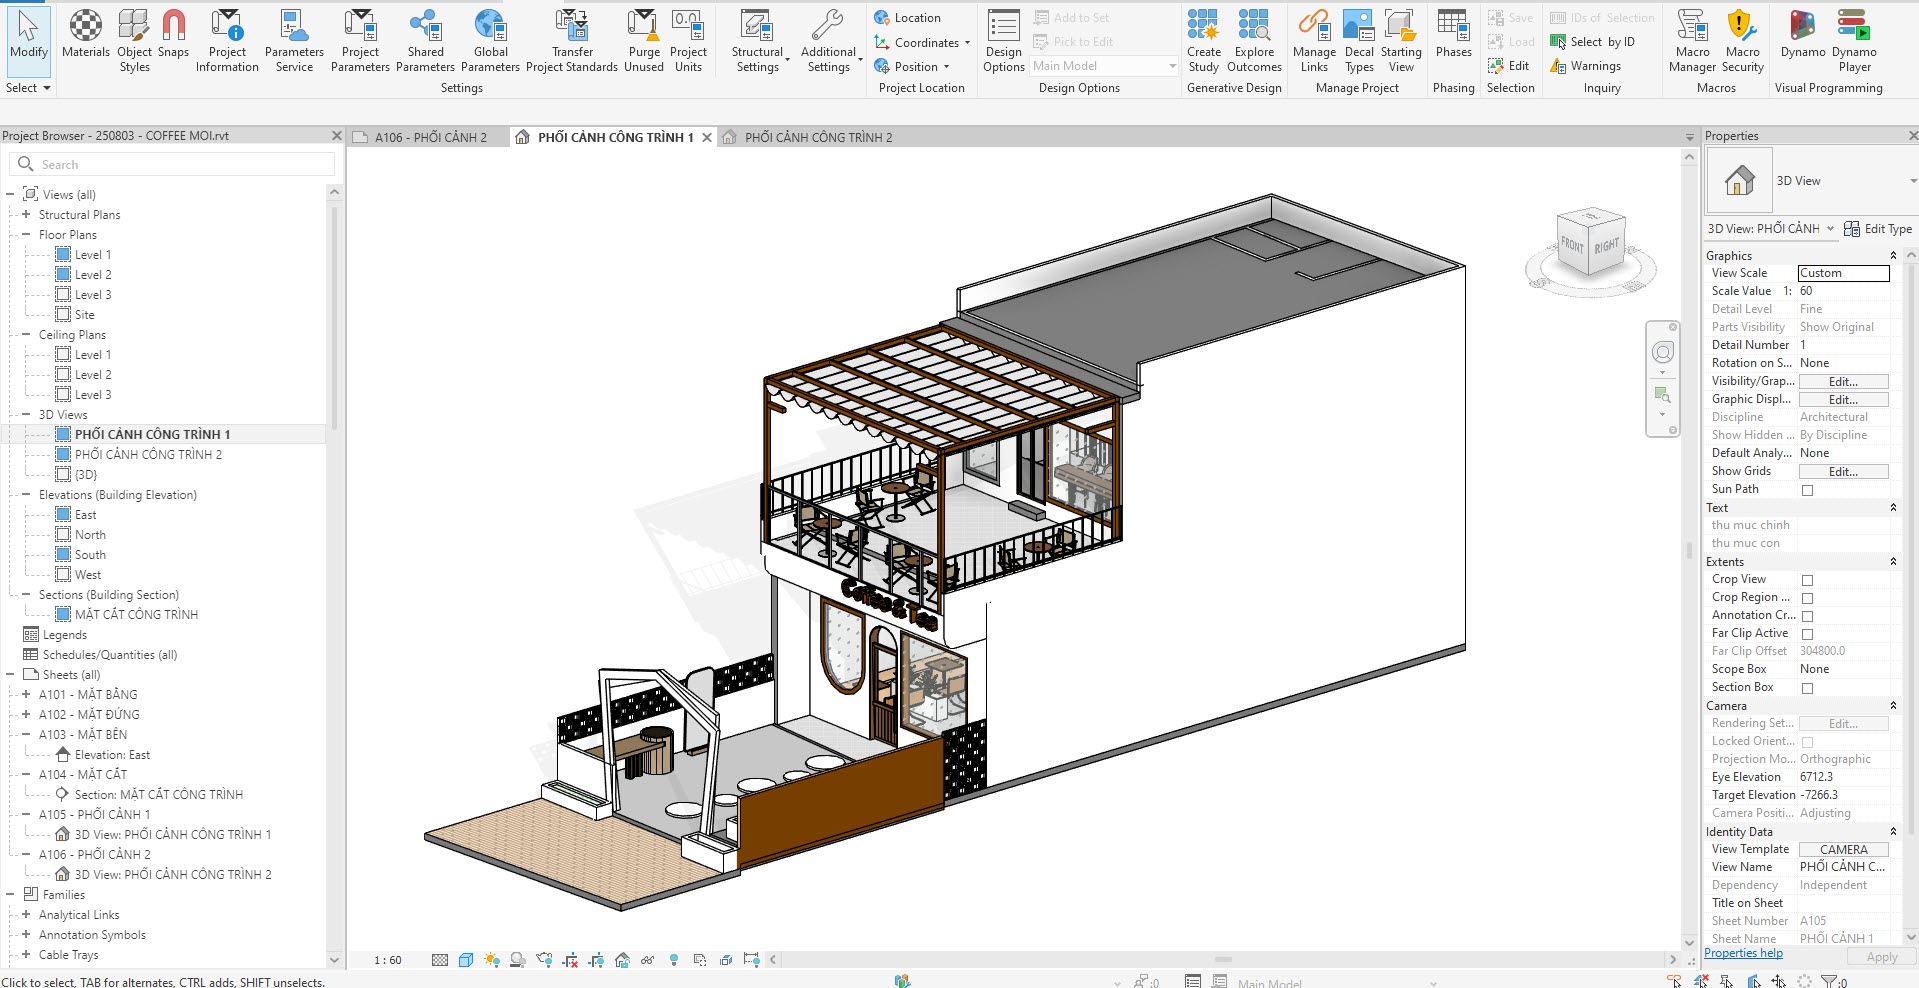Open Shared Parameters tool

pyautogui.click(x=425, y=42)
